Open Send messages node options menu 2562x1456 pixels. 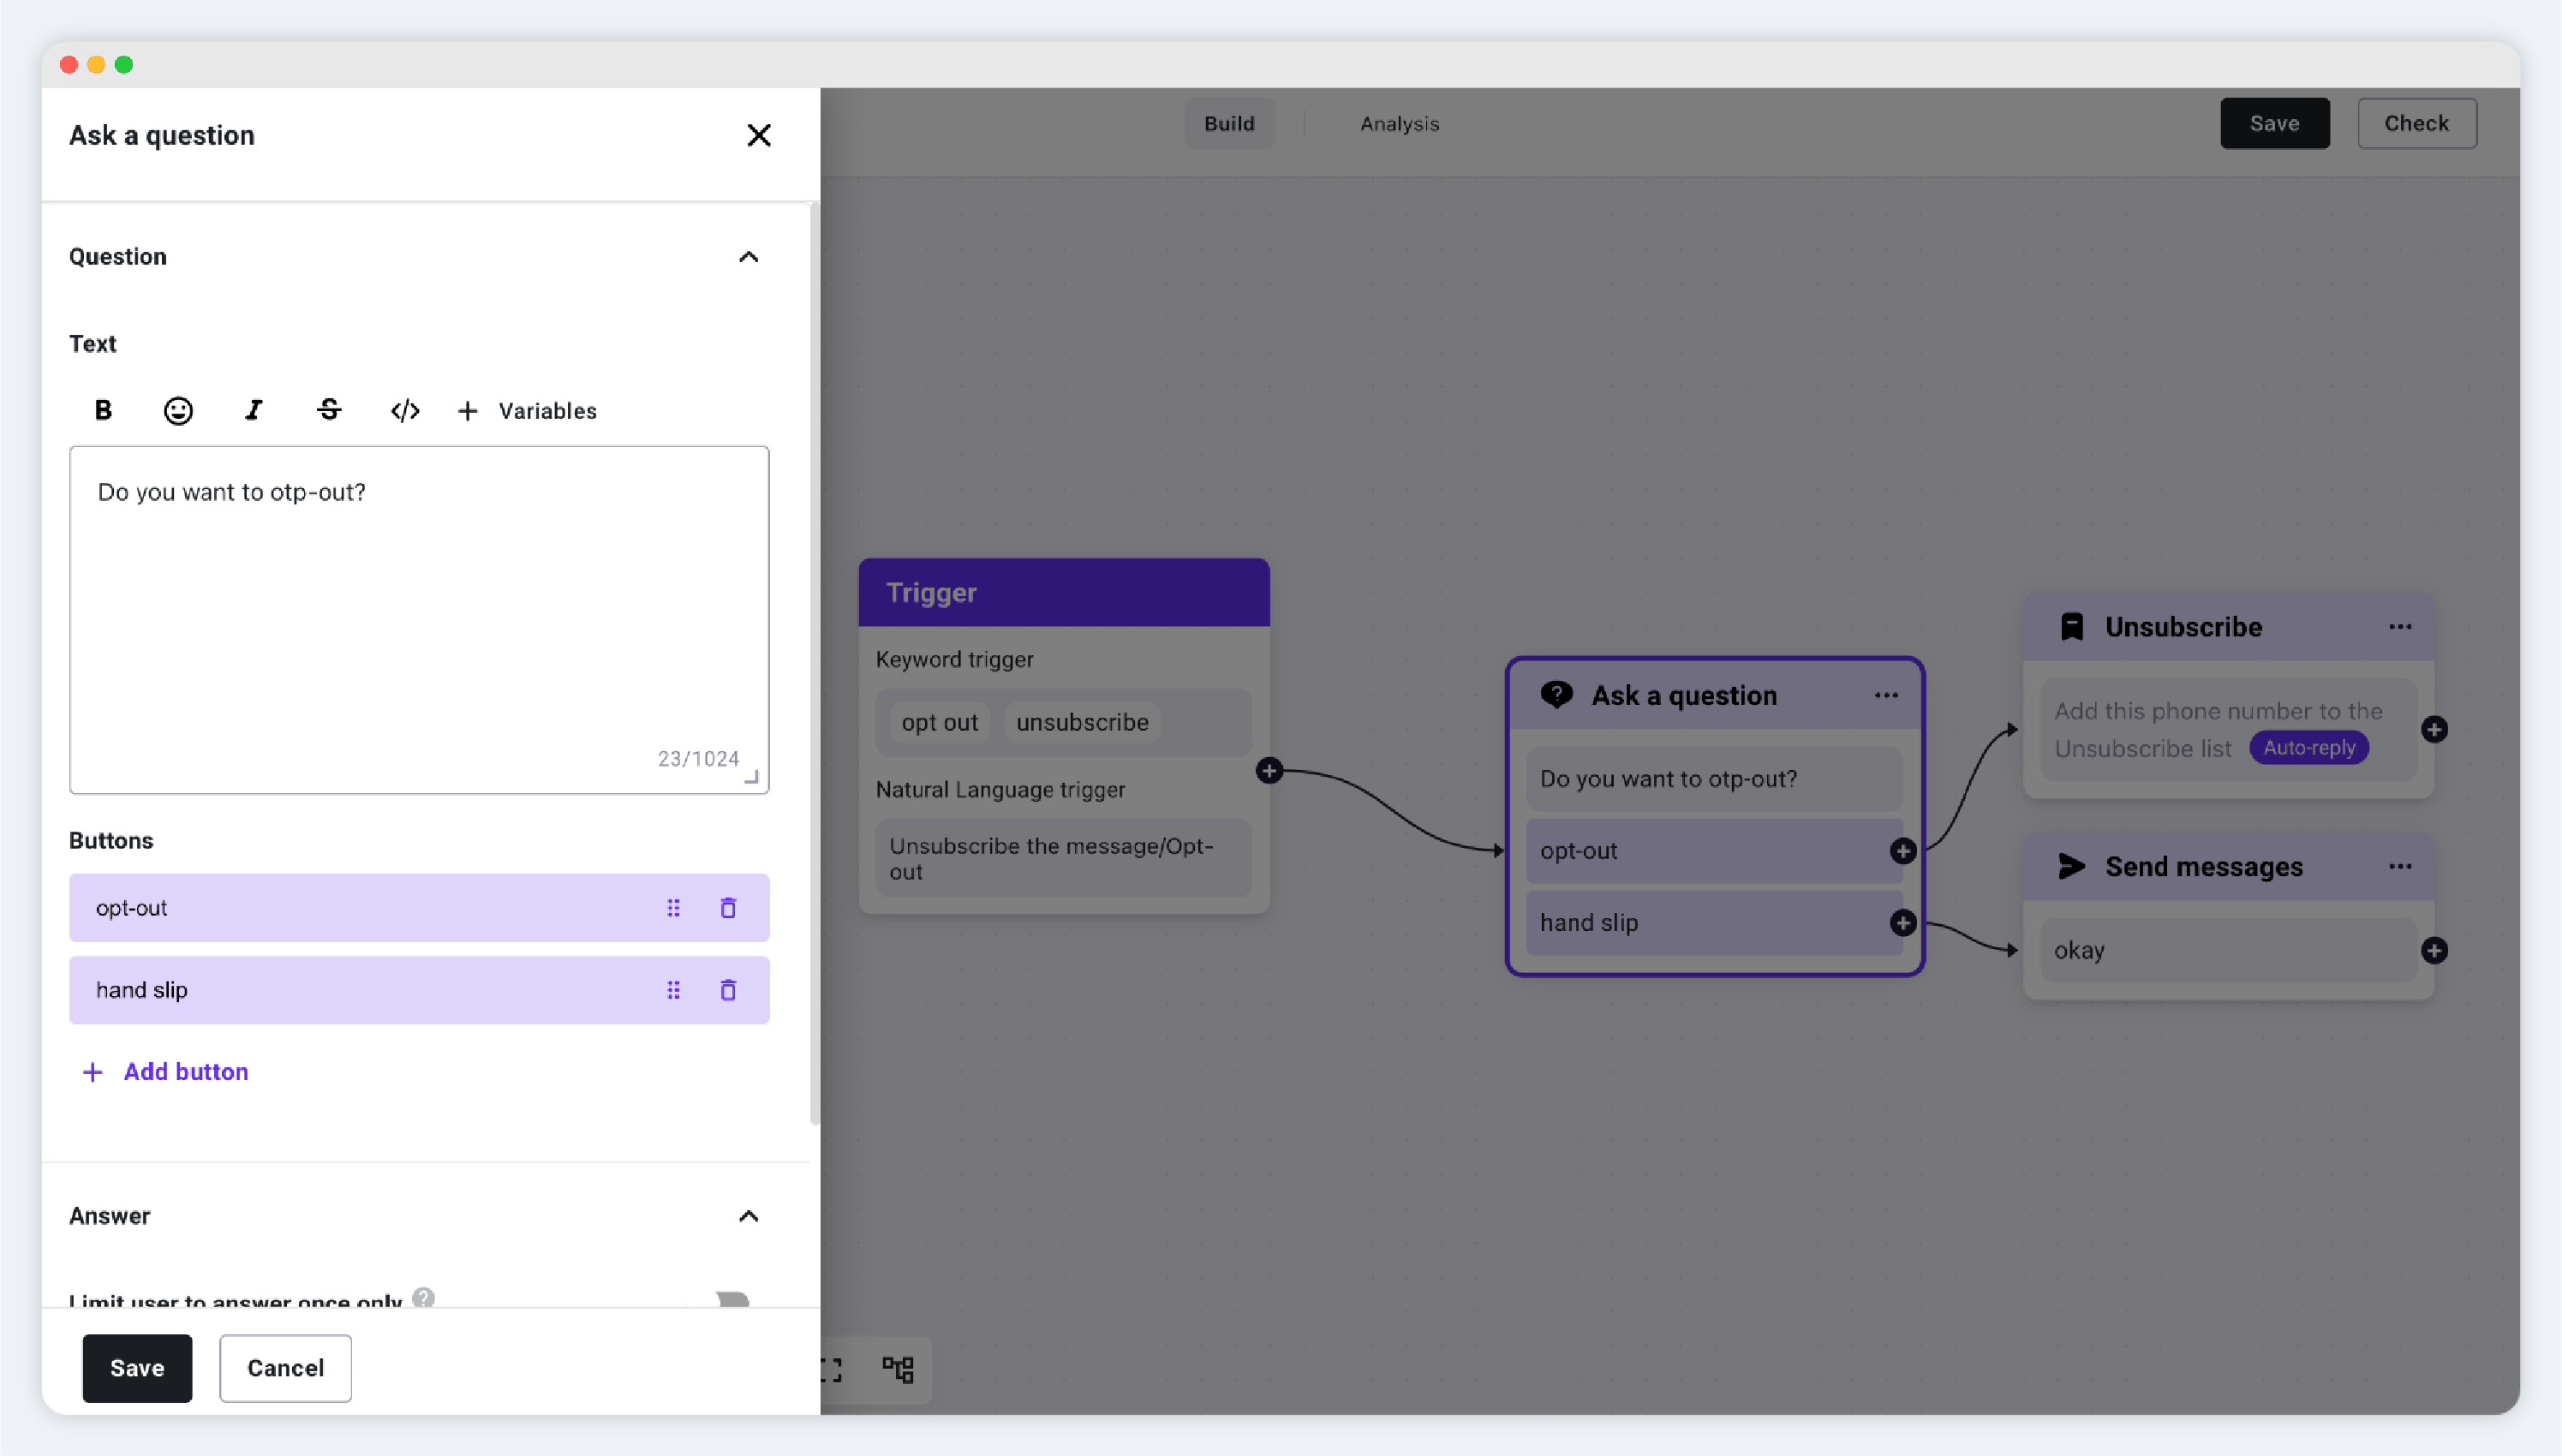(2399, 867)
